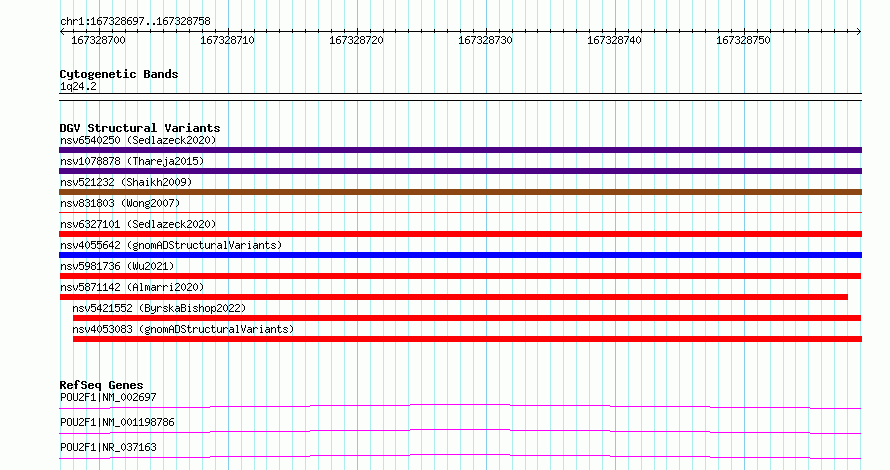Click the magenta line for POU2F1|NM_002697
This screenshot has height=470, width=890.
(460, 406)
